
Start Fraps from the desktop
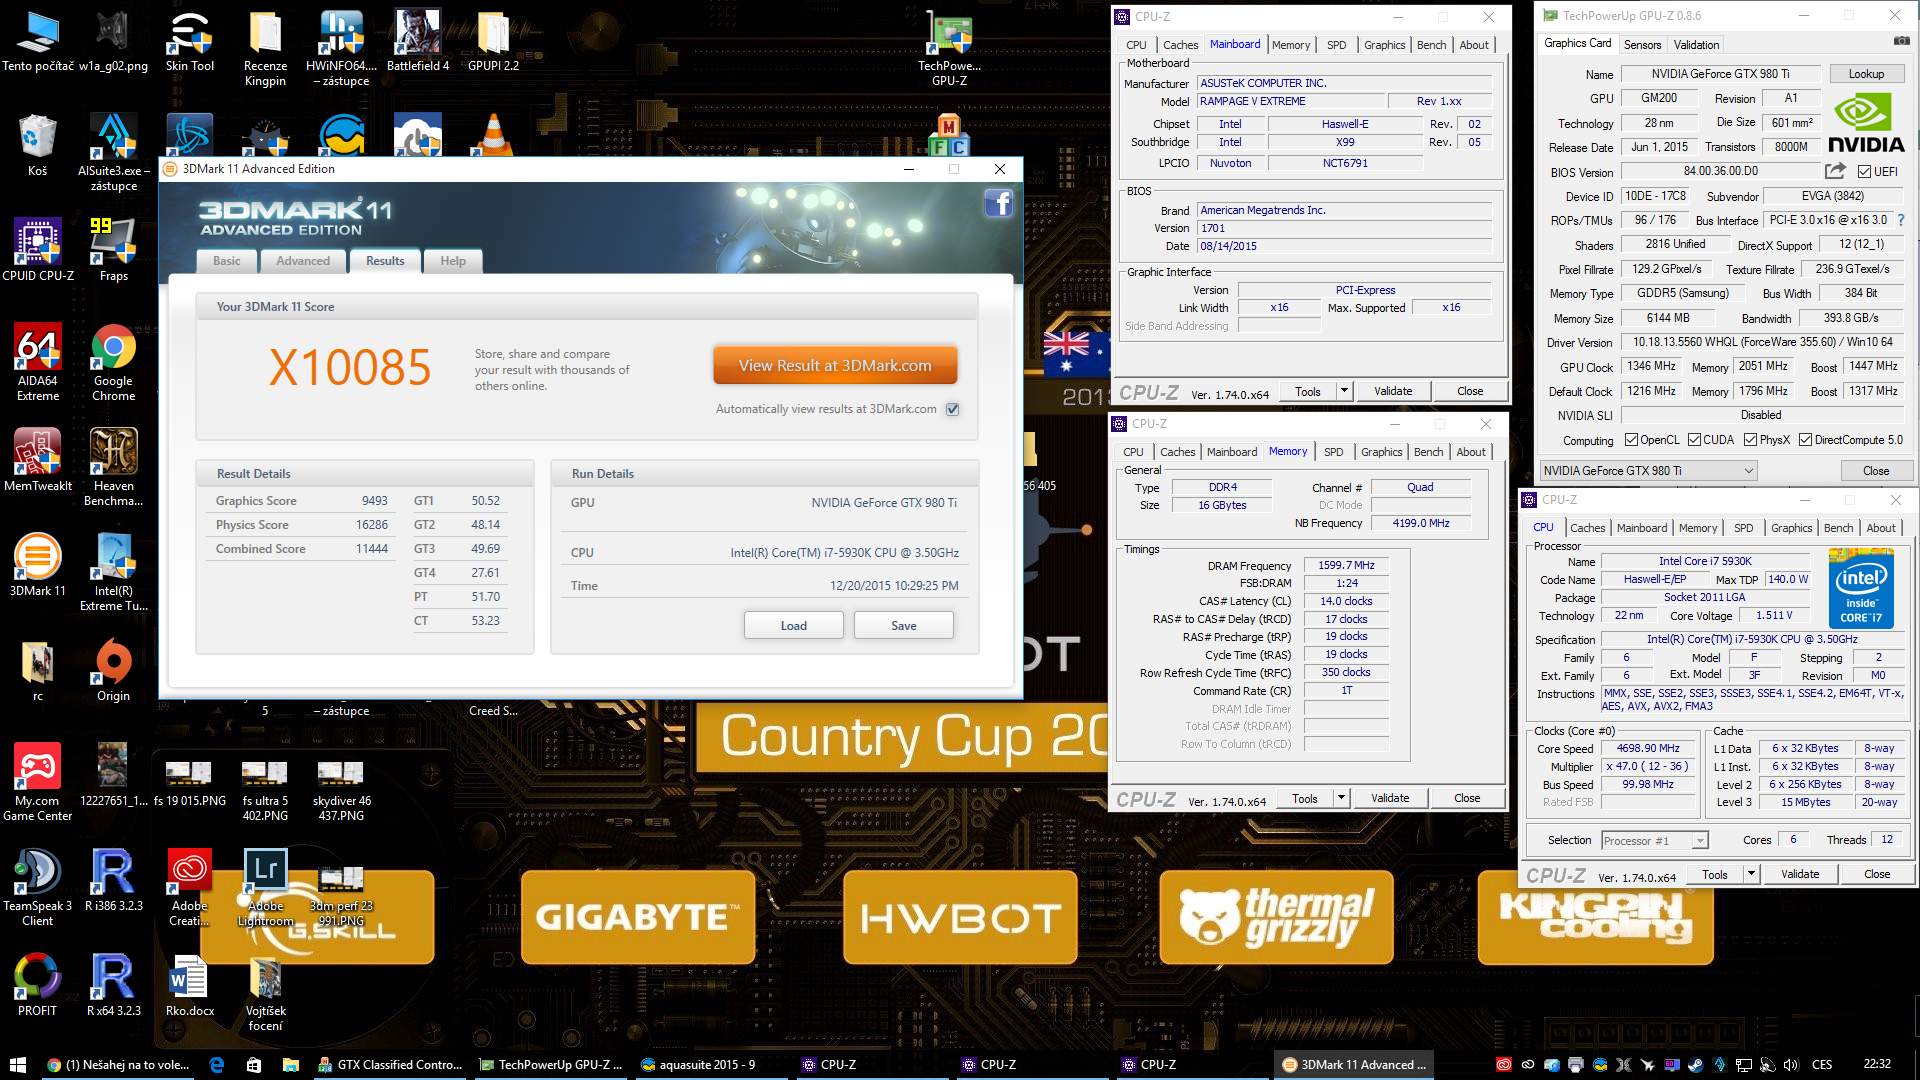click(x=113, y=250)
